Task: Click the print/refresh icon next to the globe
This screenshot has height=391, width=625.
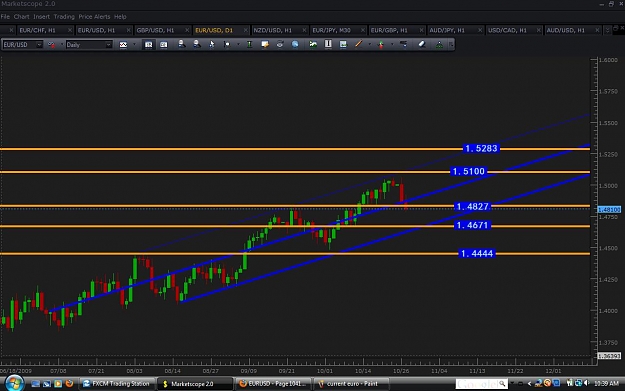Action: pos(280,45)
